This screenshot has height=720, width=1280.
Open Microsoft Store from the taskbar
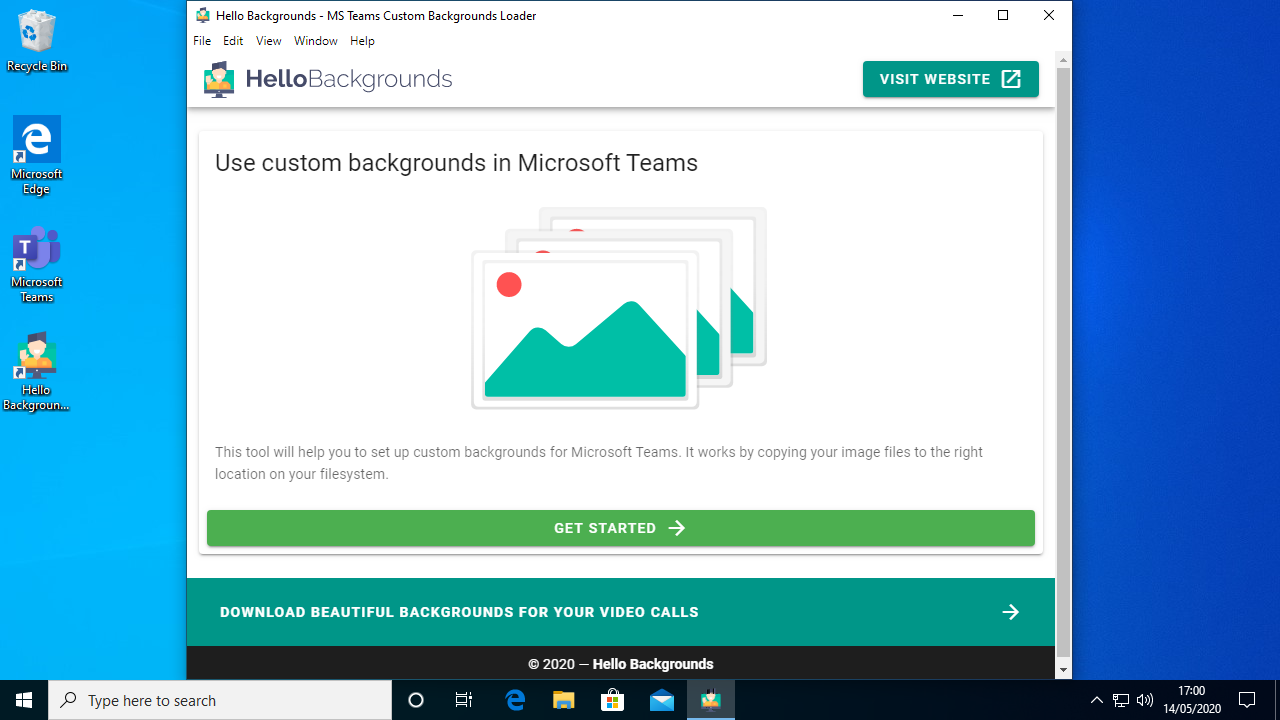612,700
